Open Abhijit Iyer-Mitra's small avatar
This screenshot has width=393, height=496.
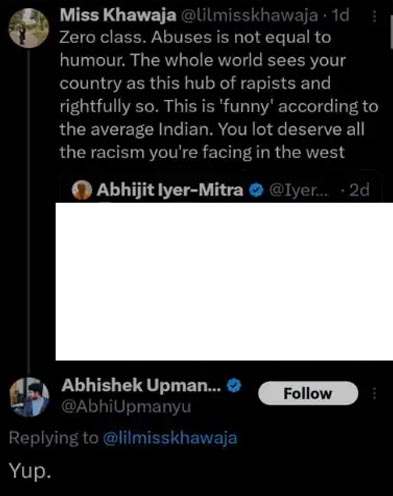tap(82, 190)
